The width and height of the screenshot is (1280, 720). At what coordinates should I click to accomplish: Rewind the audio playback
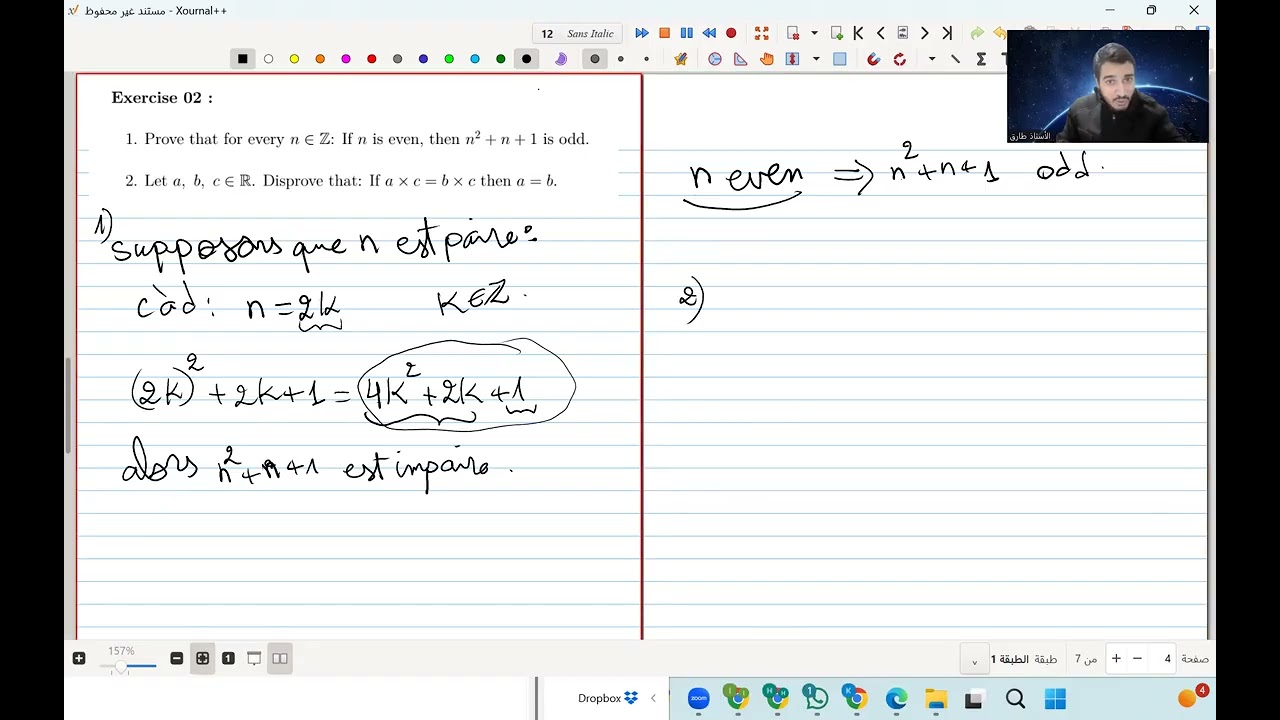(x=709, y=33)
